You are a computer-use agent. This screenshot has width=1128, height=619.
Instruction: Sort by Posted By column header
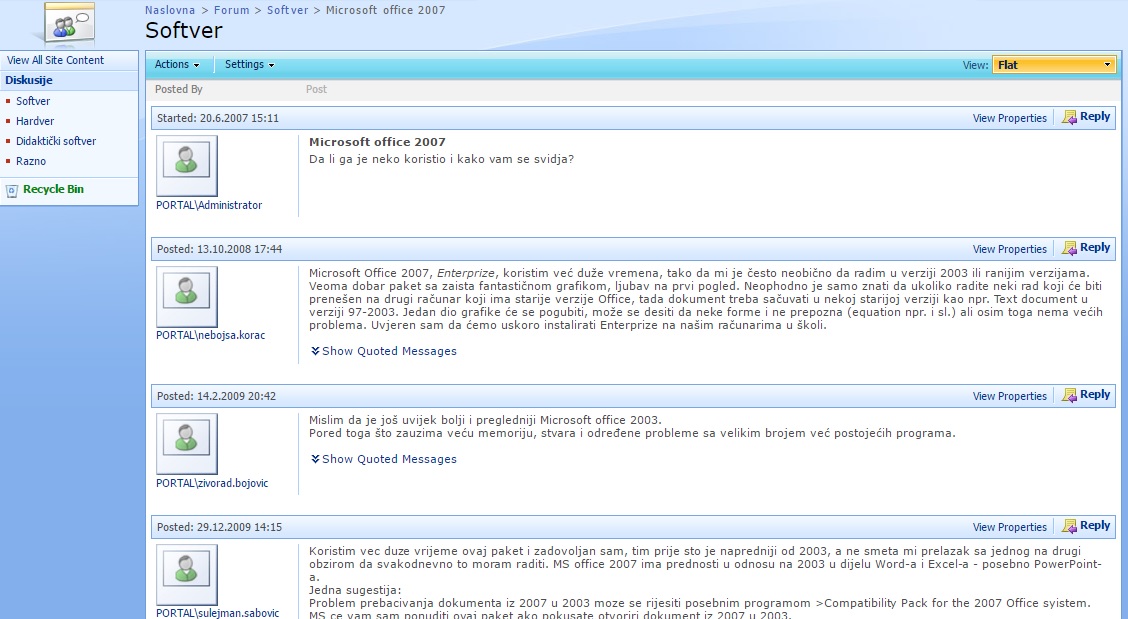178,89
